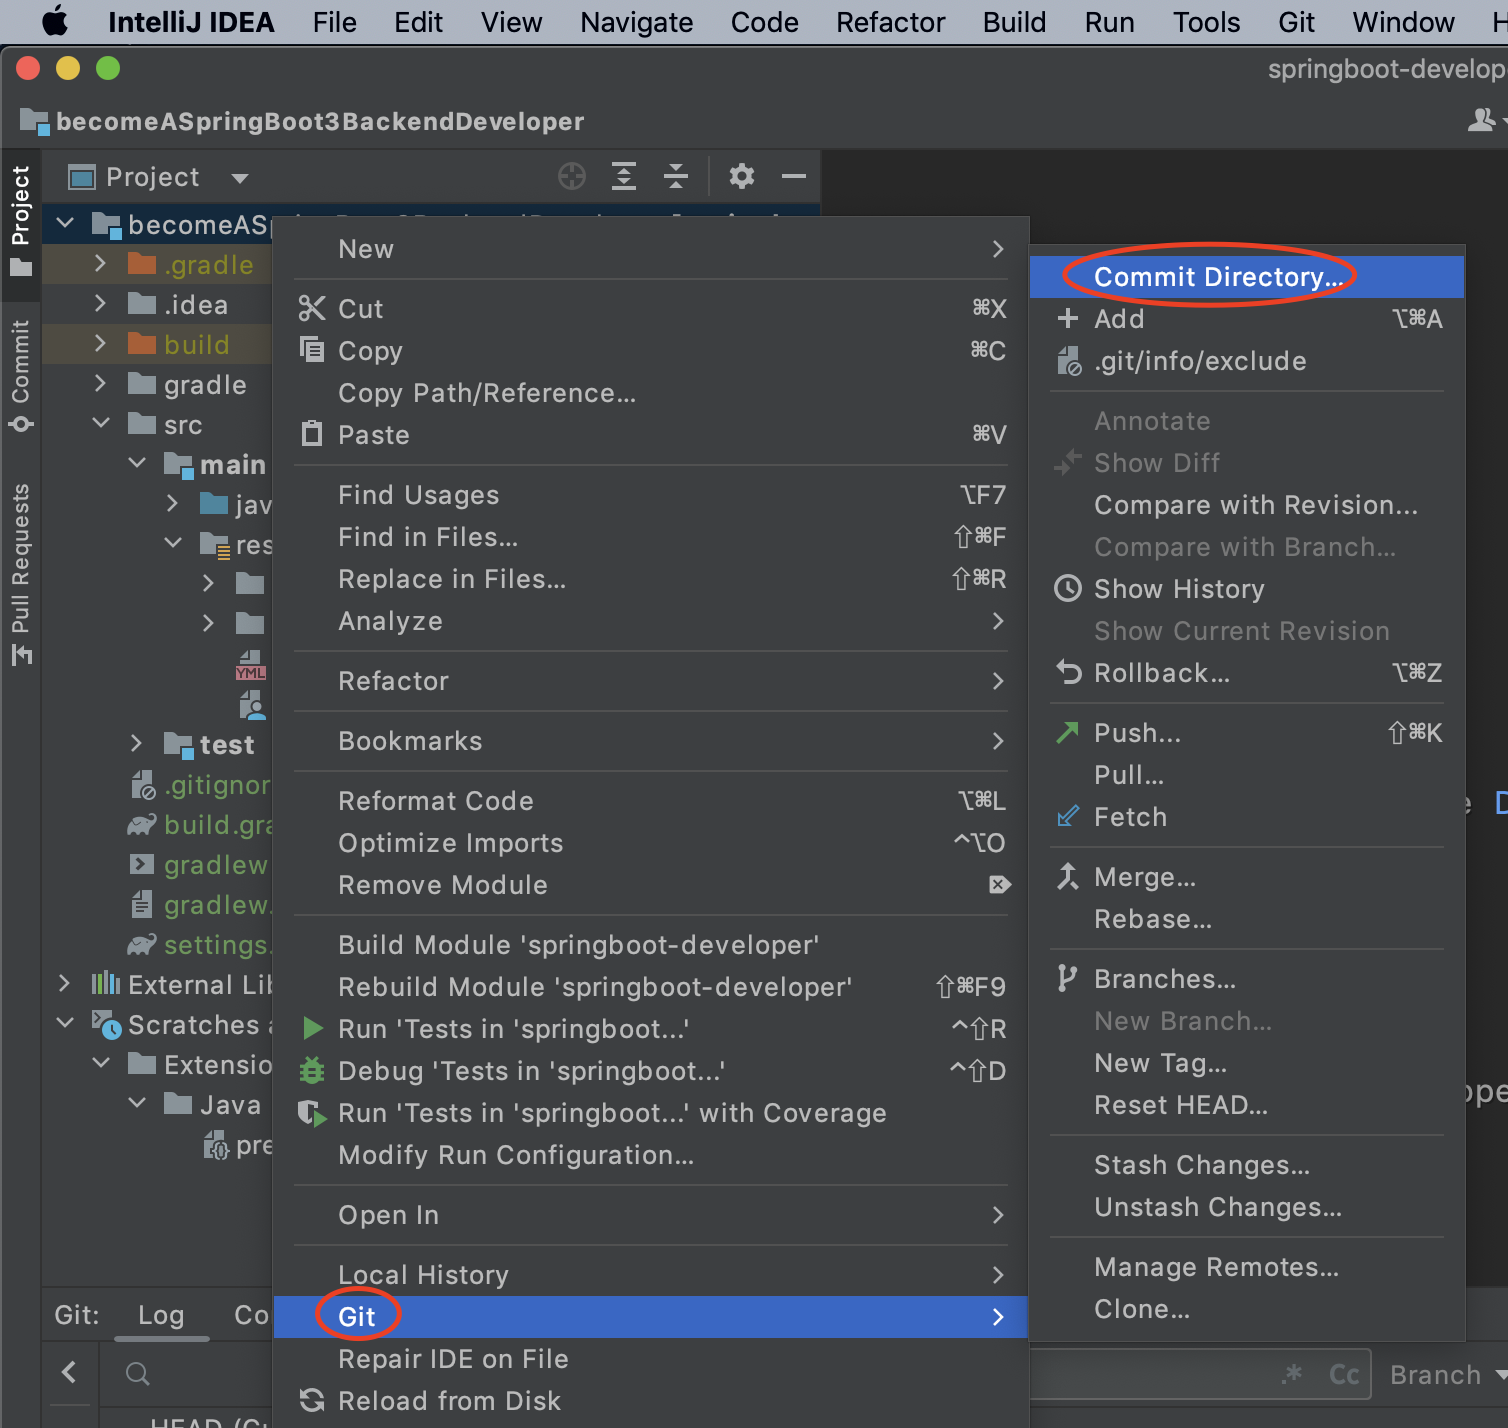Click Show History in Git submenu
This screenshot has width=1508, height=1428.
coord(1247,589)
